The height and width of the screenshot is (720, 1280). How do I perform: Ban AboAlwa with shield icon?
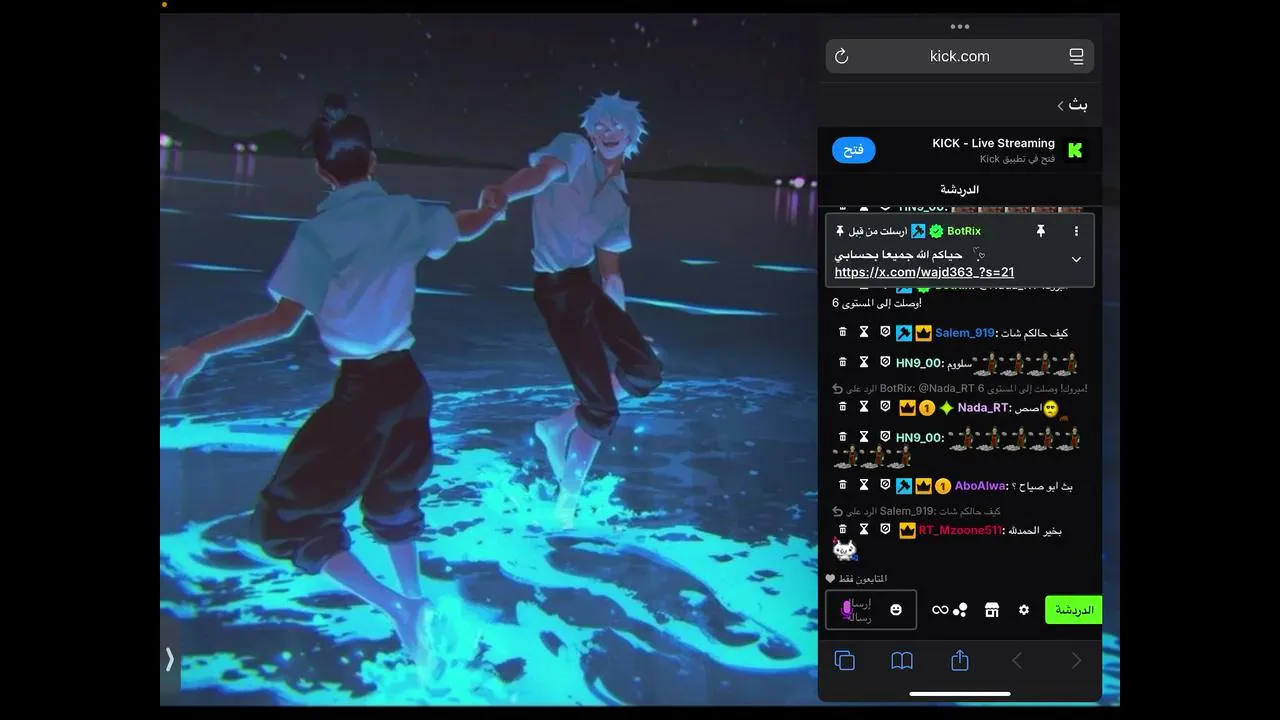[x=885, y=485]
